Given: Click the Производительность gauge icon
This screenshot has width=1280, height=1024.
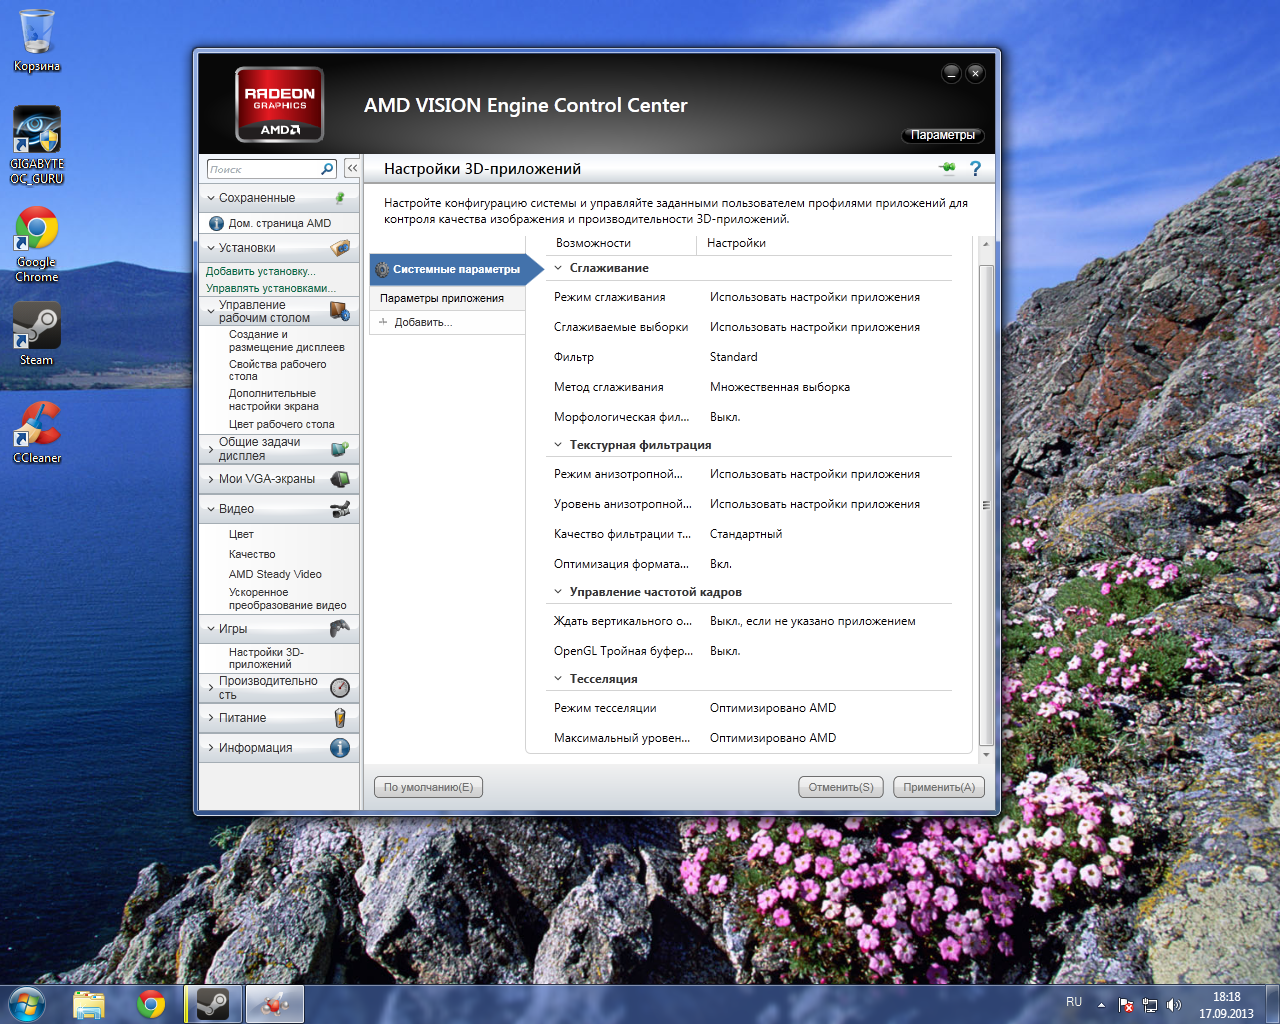Looking at the screenshot, I should [340, 688].
